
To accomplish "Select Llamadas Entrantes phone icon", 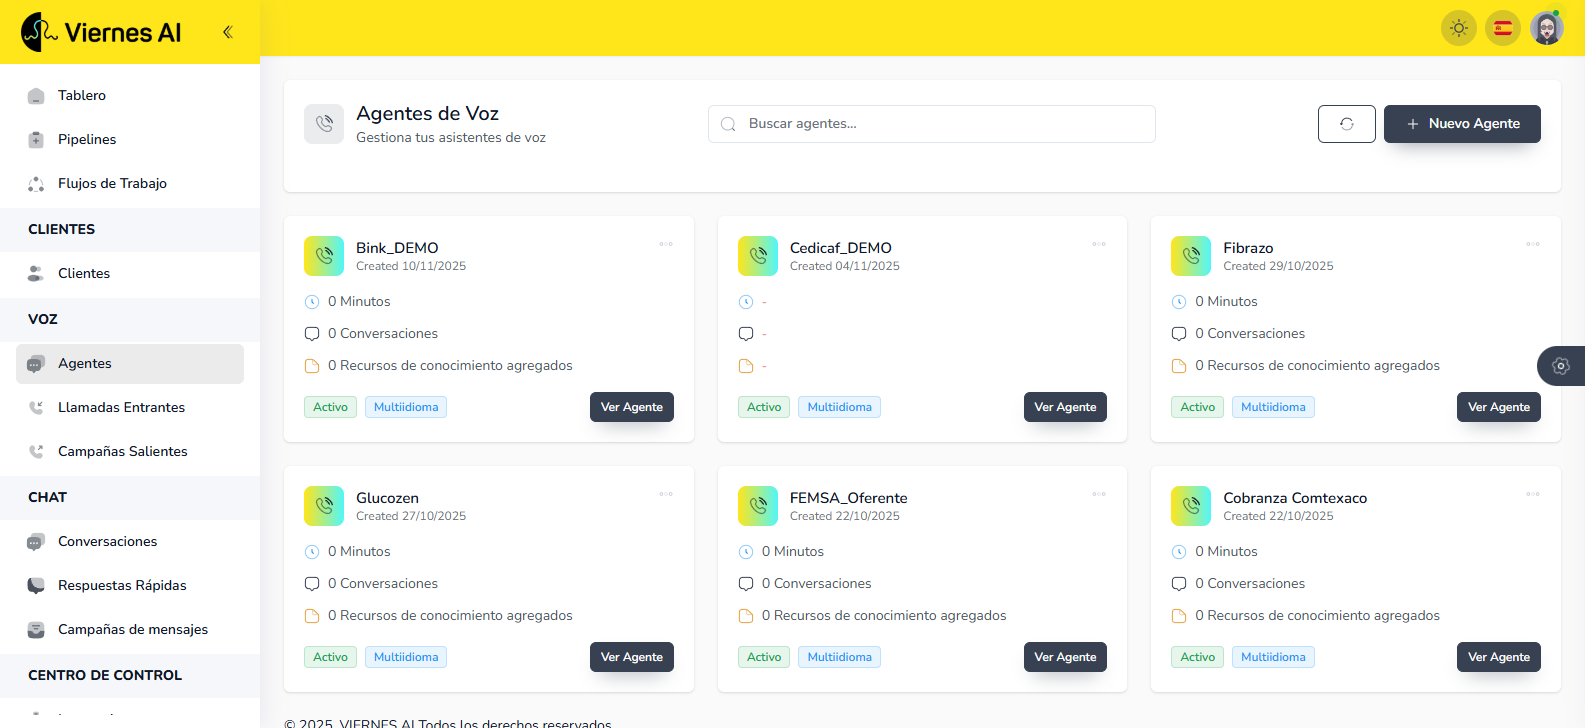I will [x=36, y=408].
